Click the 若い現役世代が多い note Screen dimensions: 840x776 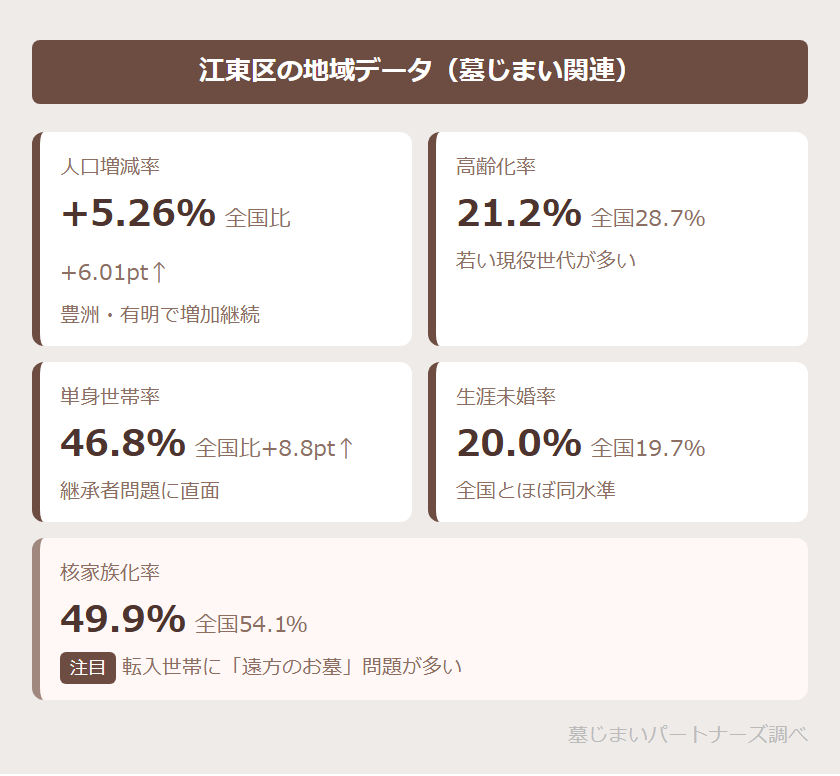(x=546, y=260)
